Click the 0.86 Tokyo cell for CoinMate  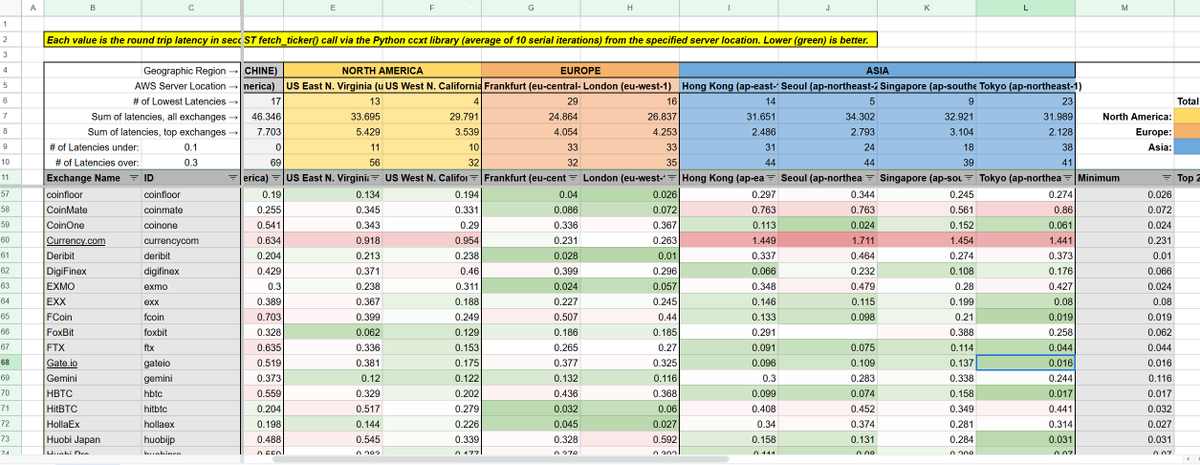(x=1025, y=210)
